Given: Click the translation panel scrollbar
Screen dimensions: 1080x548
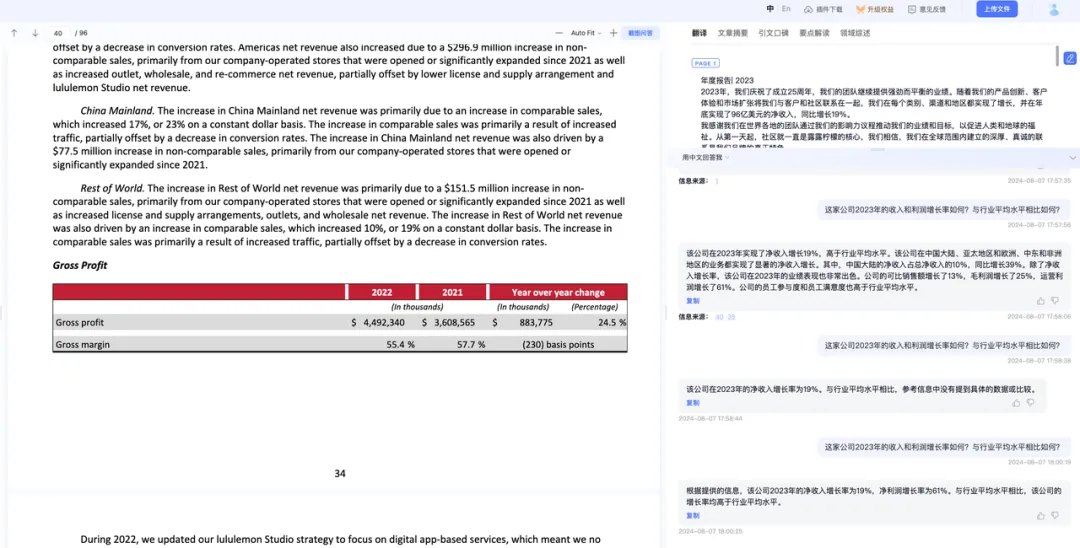Looking at the screenshot, I should [1057, 56].
